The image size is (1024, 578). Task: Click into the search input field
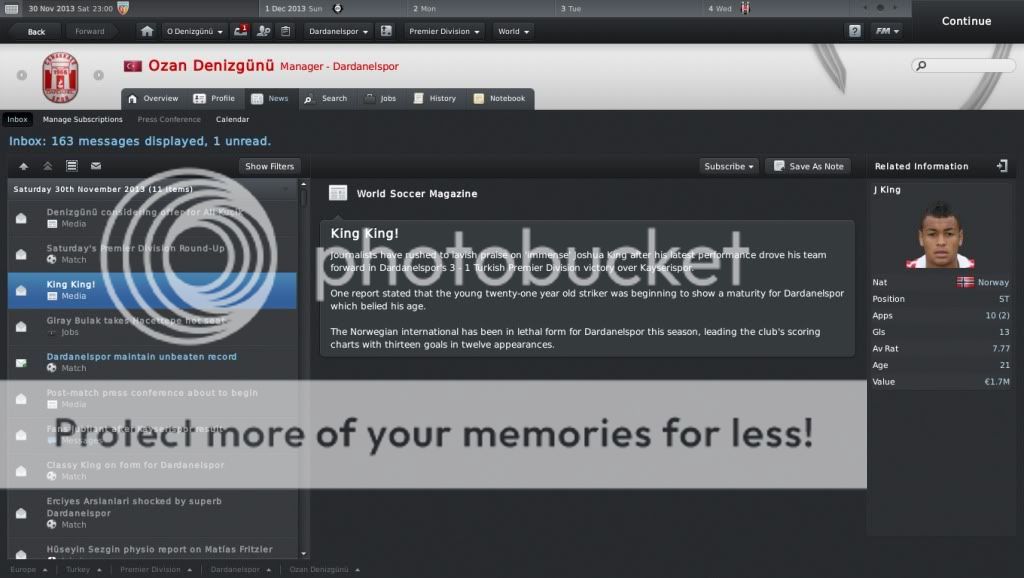click(964, 65)
